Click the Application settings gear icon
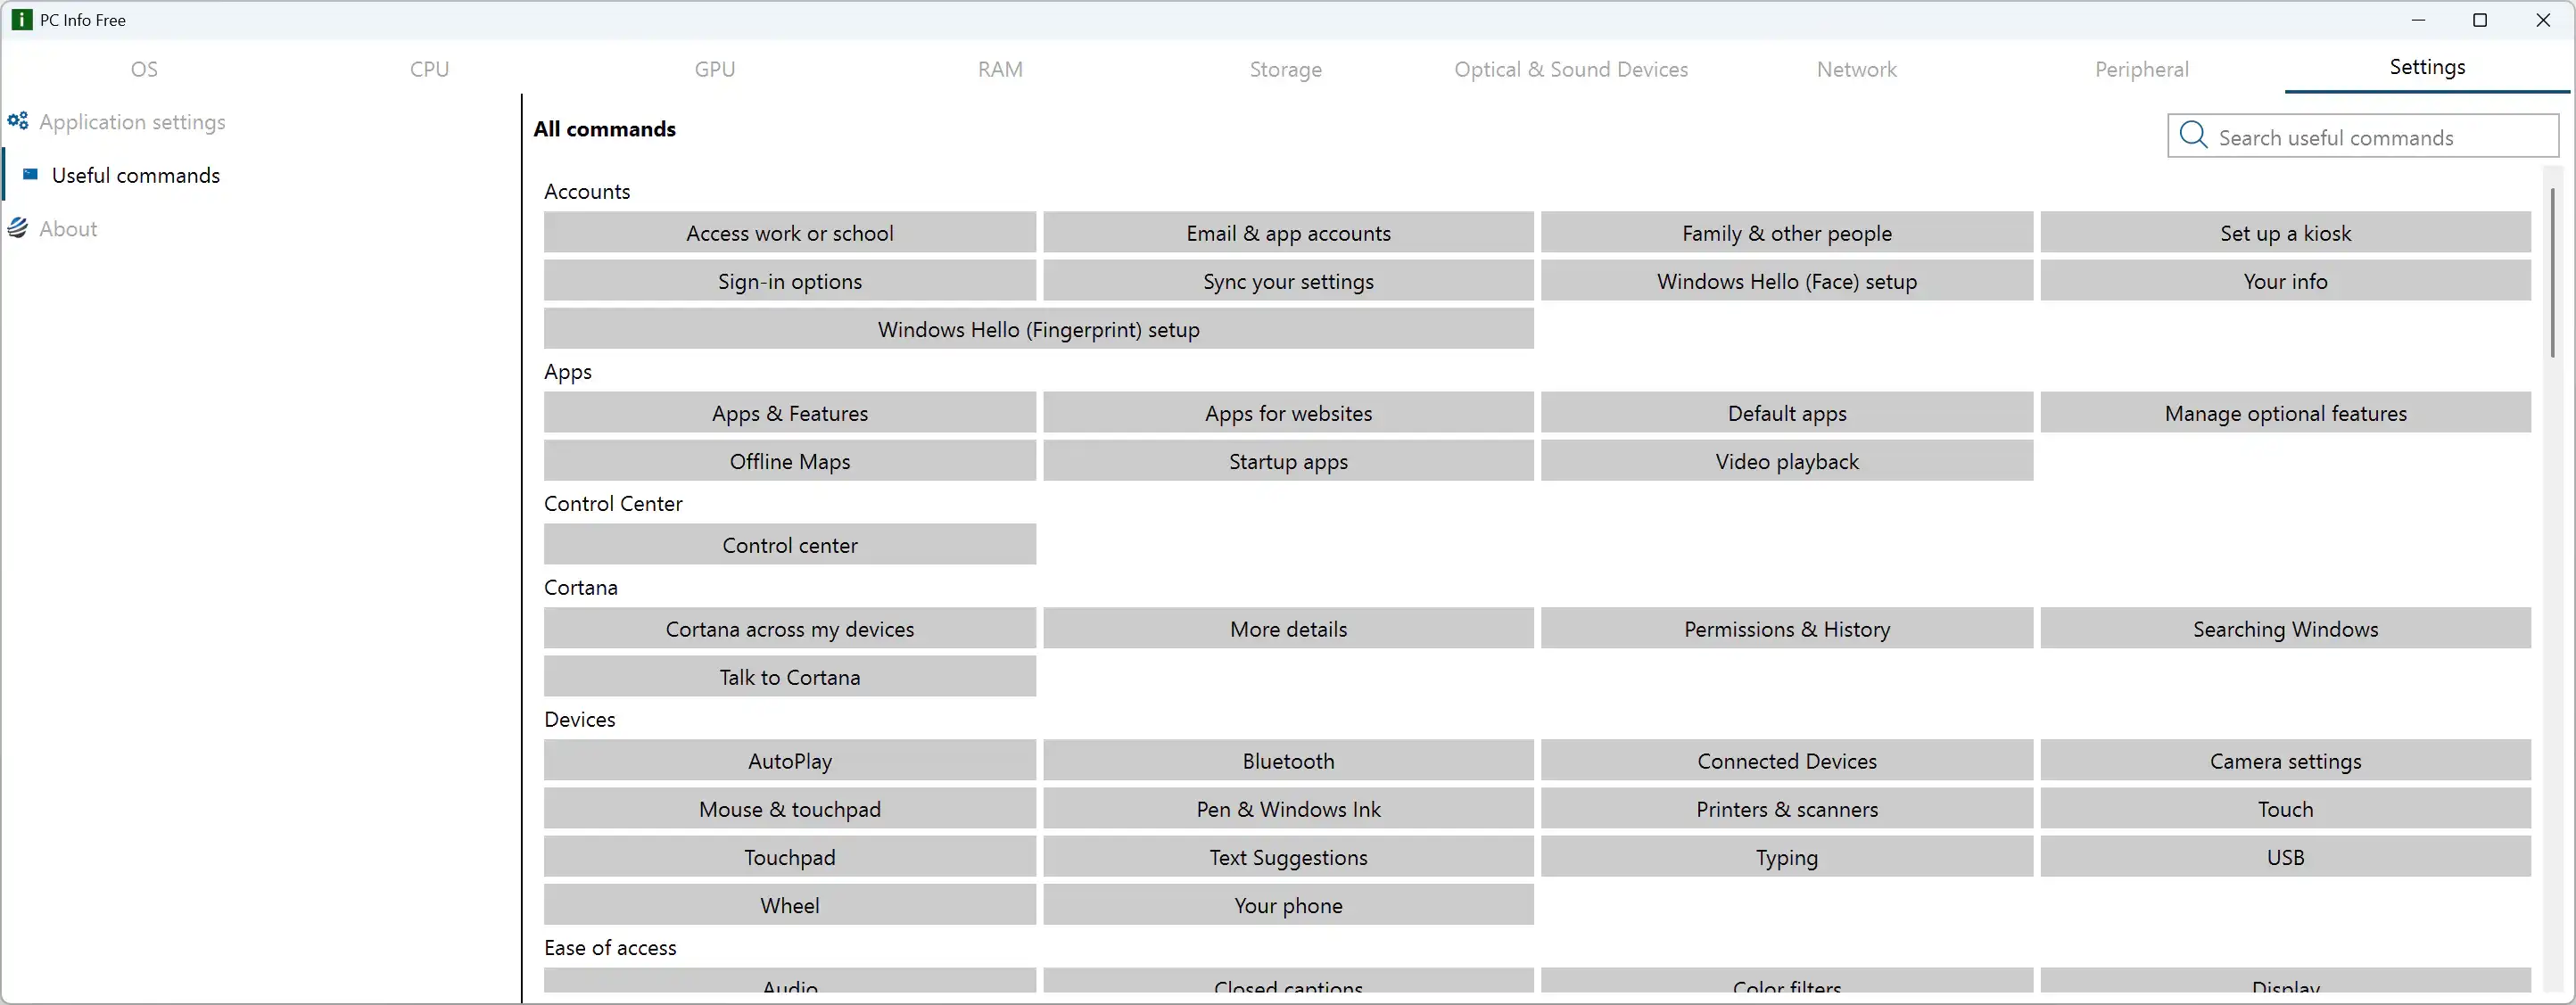2576x1005 pixels. click(18, 121)
